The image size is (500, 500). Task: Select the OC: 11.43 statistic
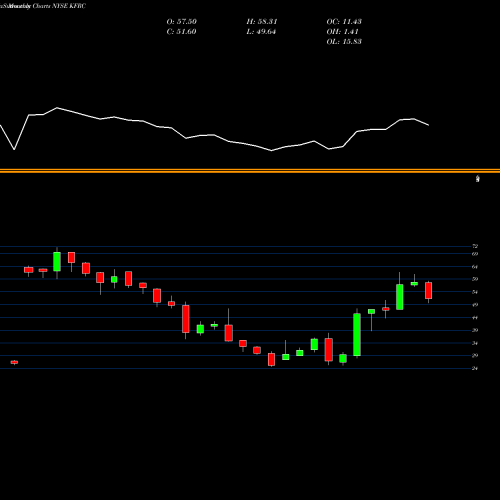344,22
